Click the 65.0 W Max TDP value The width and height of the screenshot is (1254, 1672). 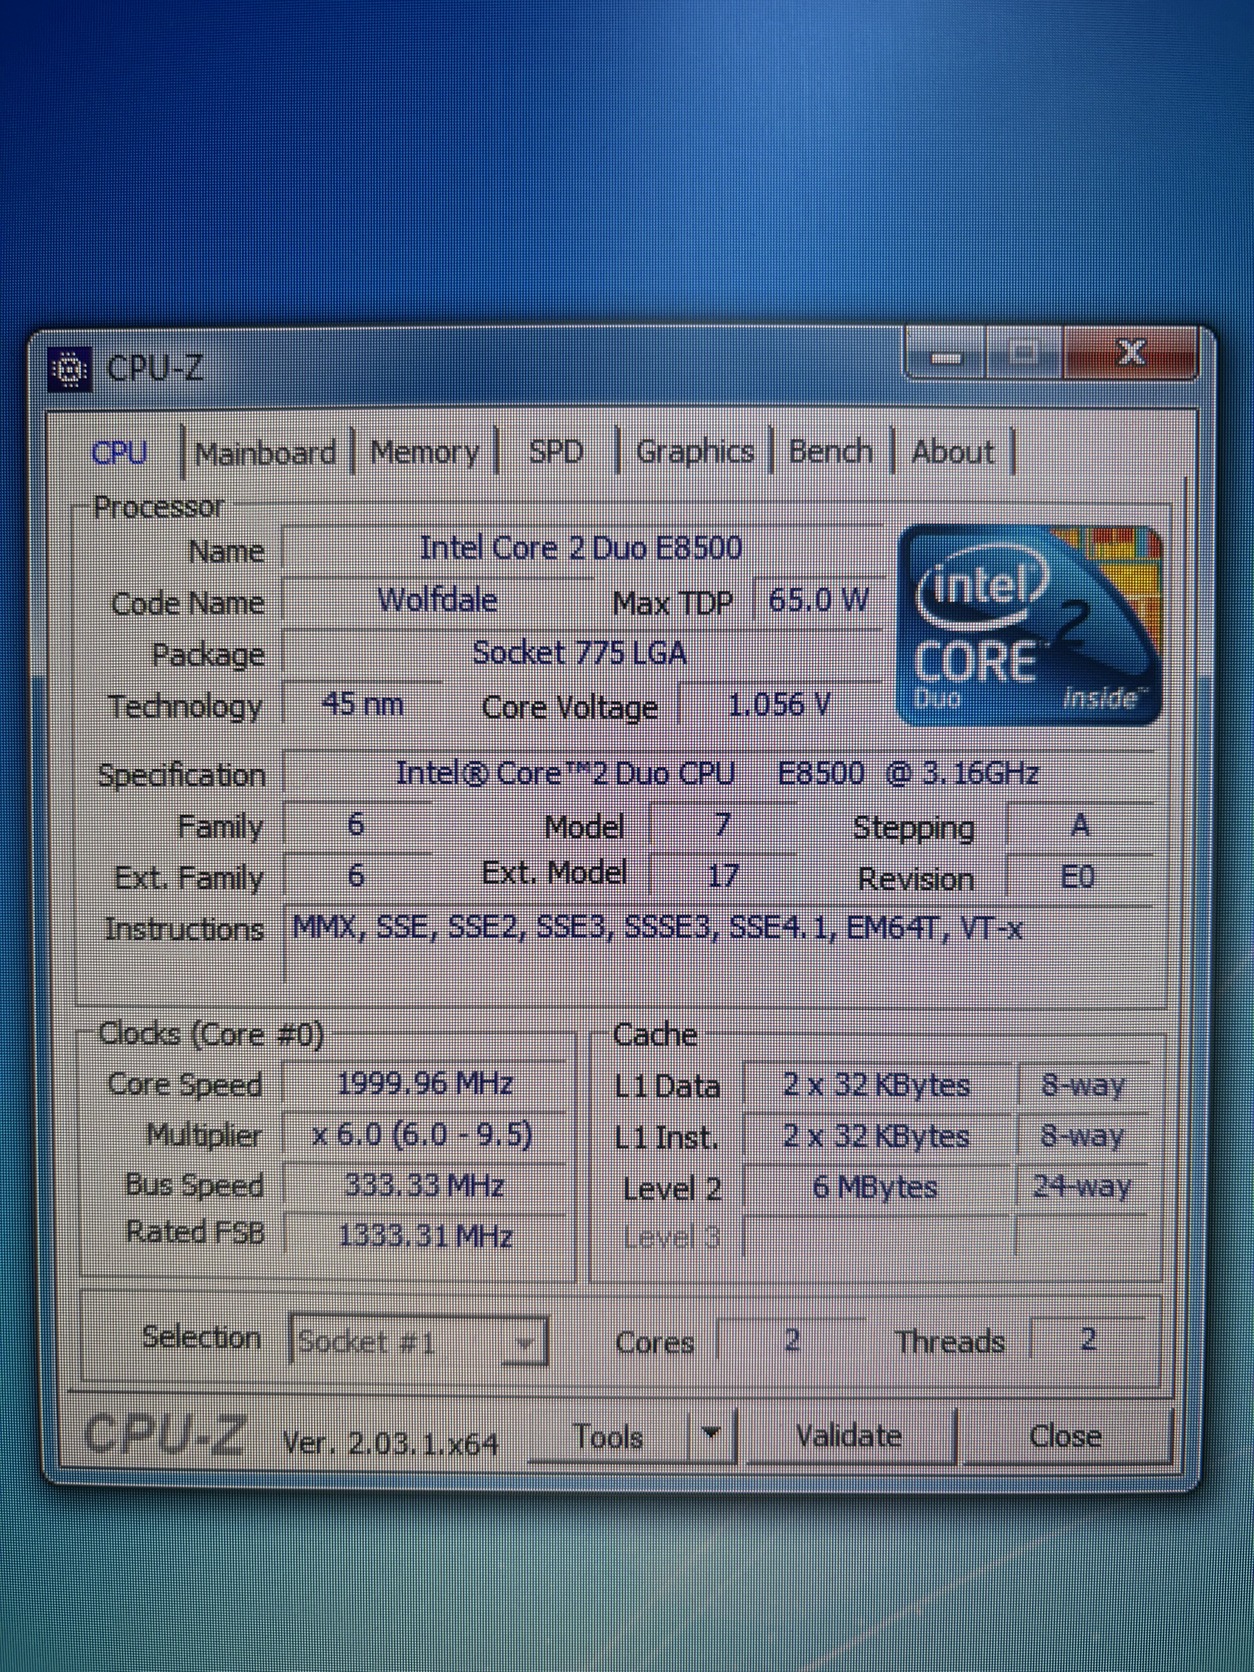818,600
